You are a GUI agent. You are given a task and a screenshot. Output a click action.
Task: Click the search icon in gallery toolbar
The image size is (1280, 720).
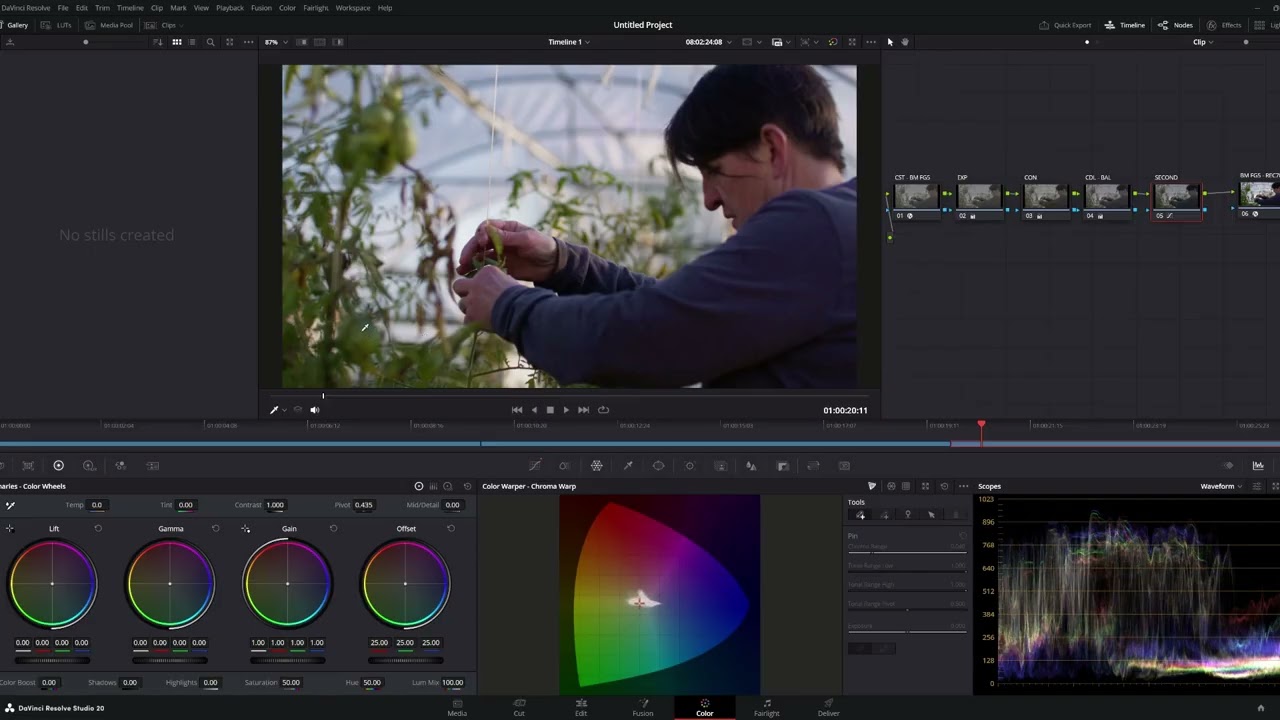click(x=210, y=42)
